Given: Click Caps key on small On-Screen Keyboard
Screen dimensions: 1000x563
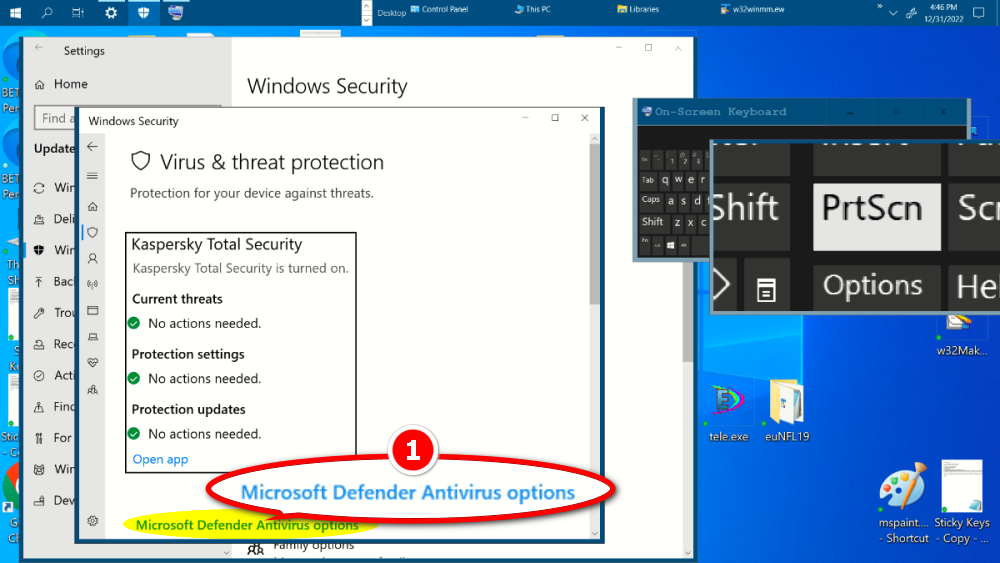Looking at the screenshot, I should click(651, 200).
